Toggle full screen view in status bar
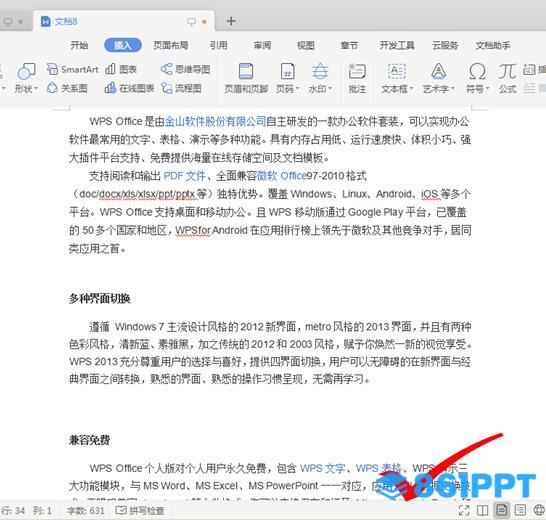This screenshot has height=520, width=546. pyautogui.click(x=464, y=510)
